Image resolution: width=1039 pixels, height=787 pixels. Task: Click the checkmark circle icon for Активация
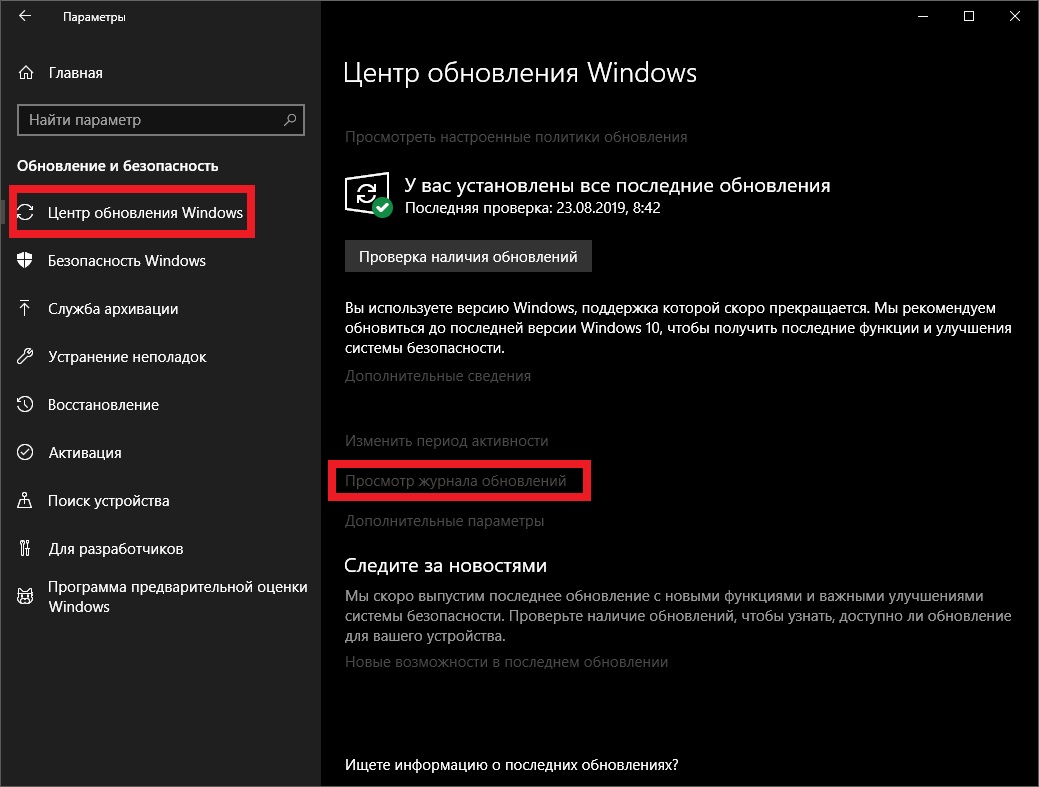25,452
